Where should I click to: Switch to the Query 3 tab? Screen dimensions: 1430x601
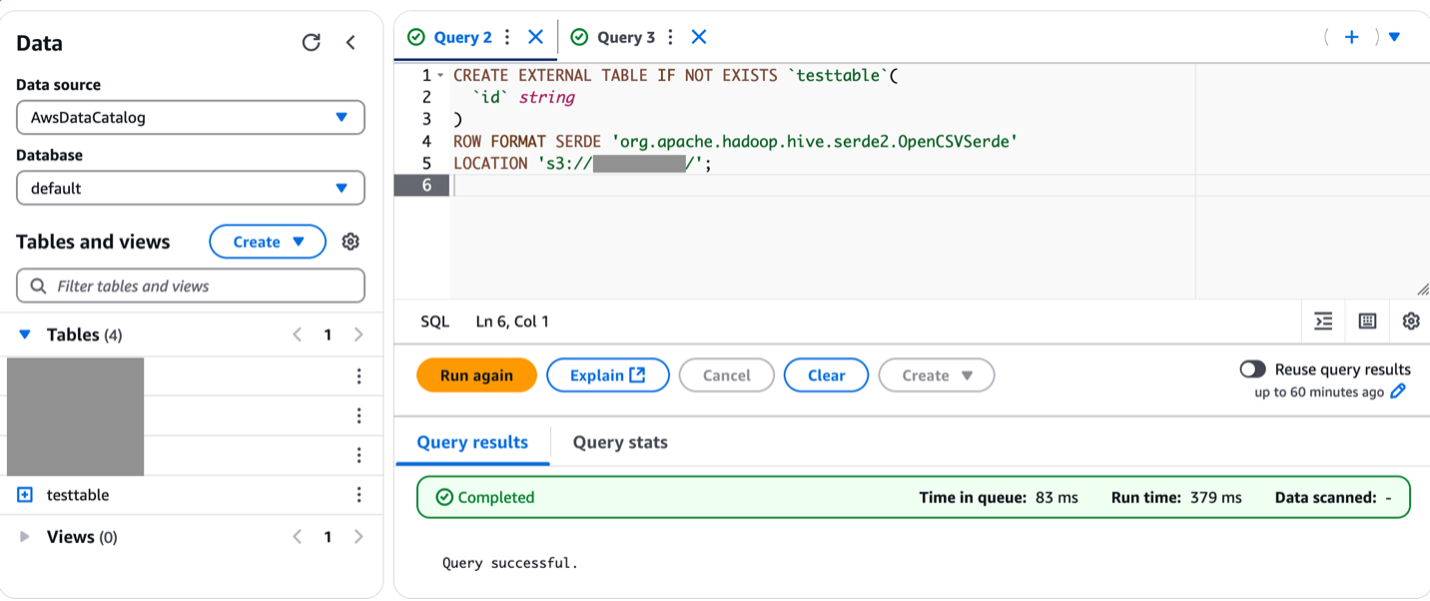[x=626, y=37]
